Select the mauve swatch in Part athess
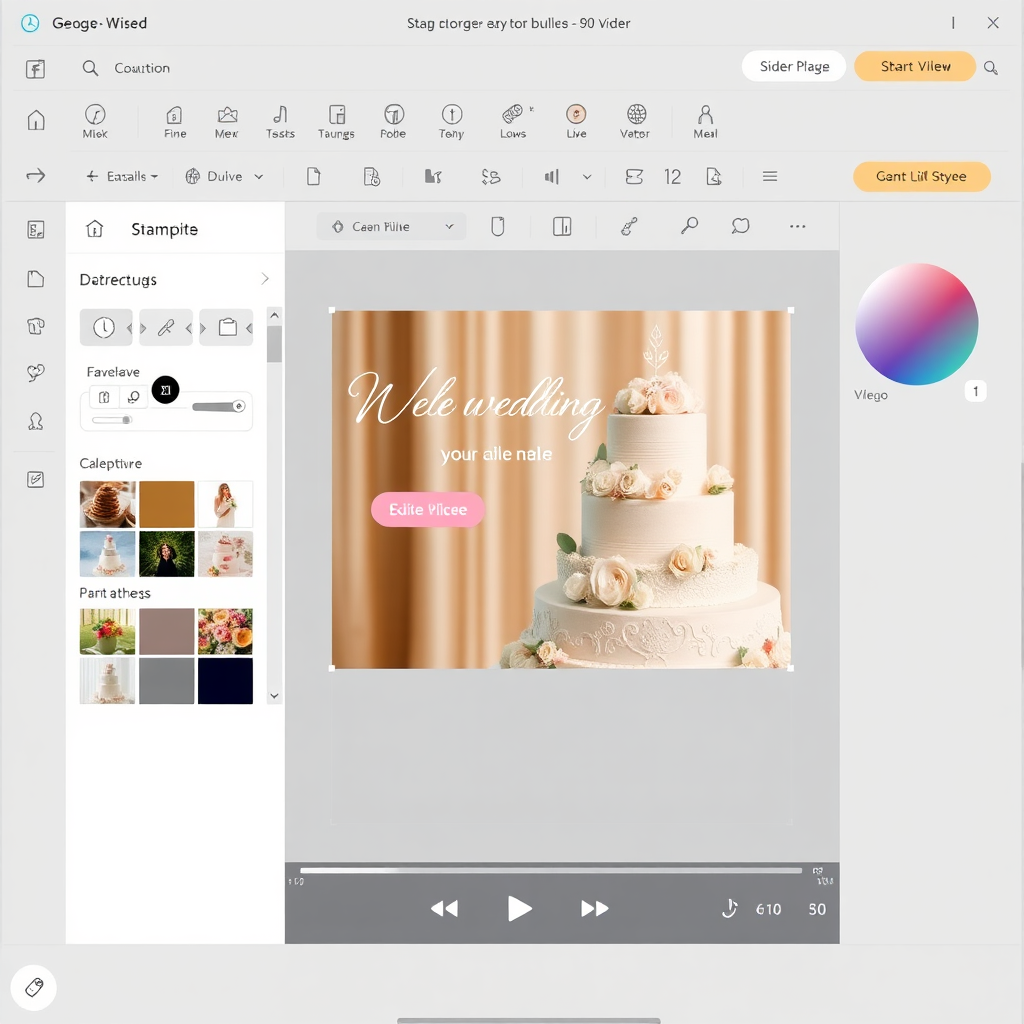The height and width of the screenshot is (1024, 1024). click(x=167, y=631)
